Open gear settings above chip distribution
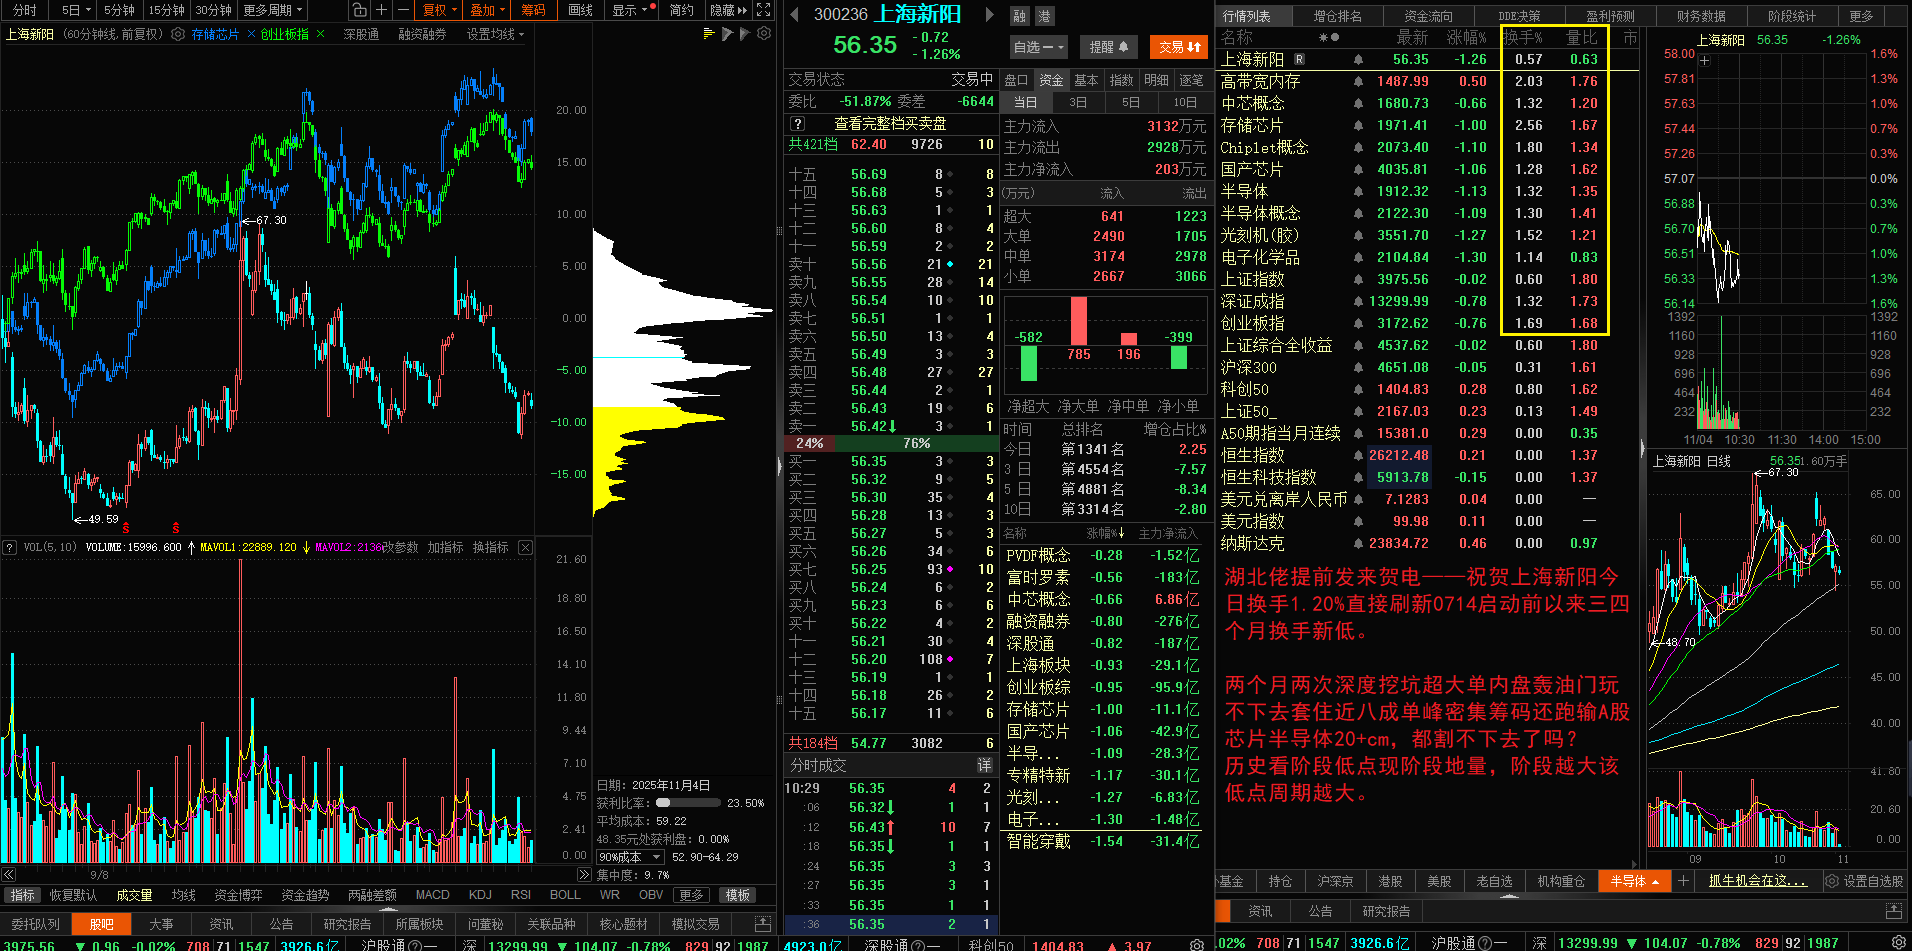 pos(764,34)
